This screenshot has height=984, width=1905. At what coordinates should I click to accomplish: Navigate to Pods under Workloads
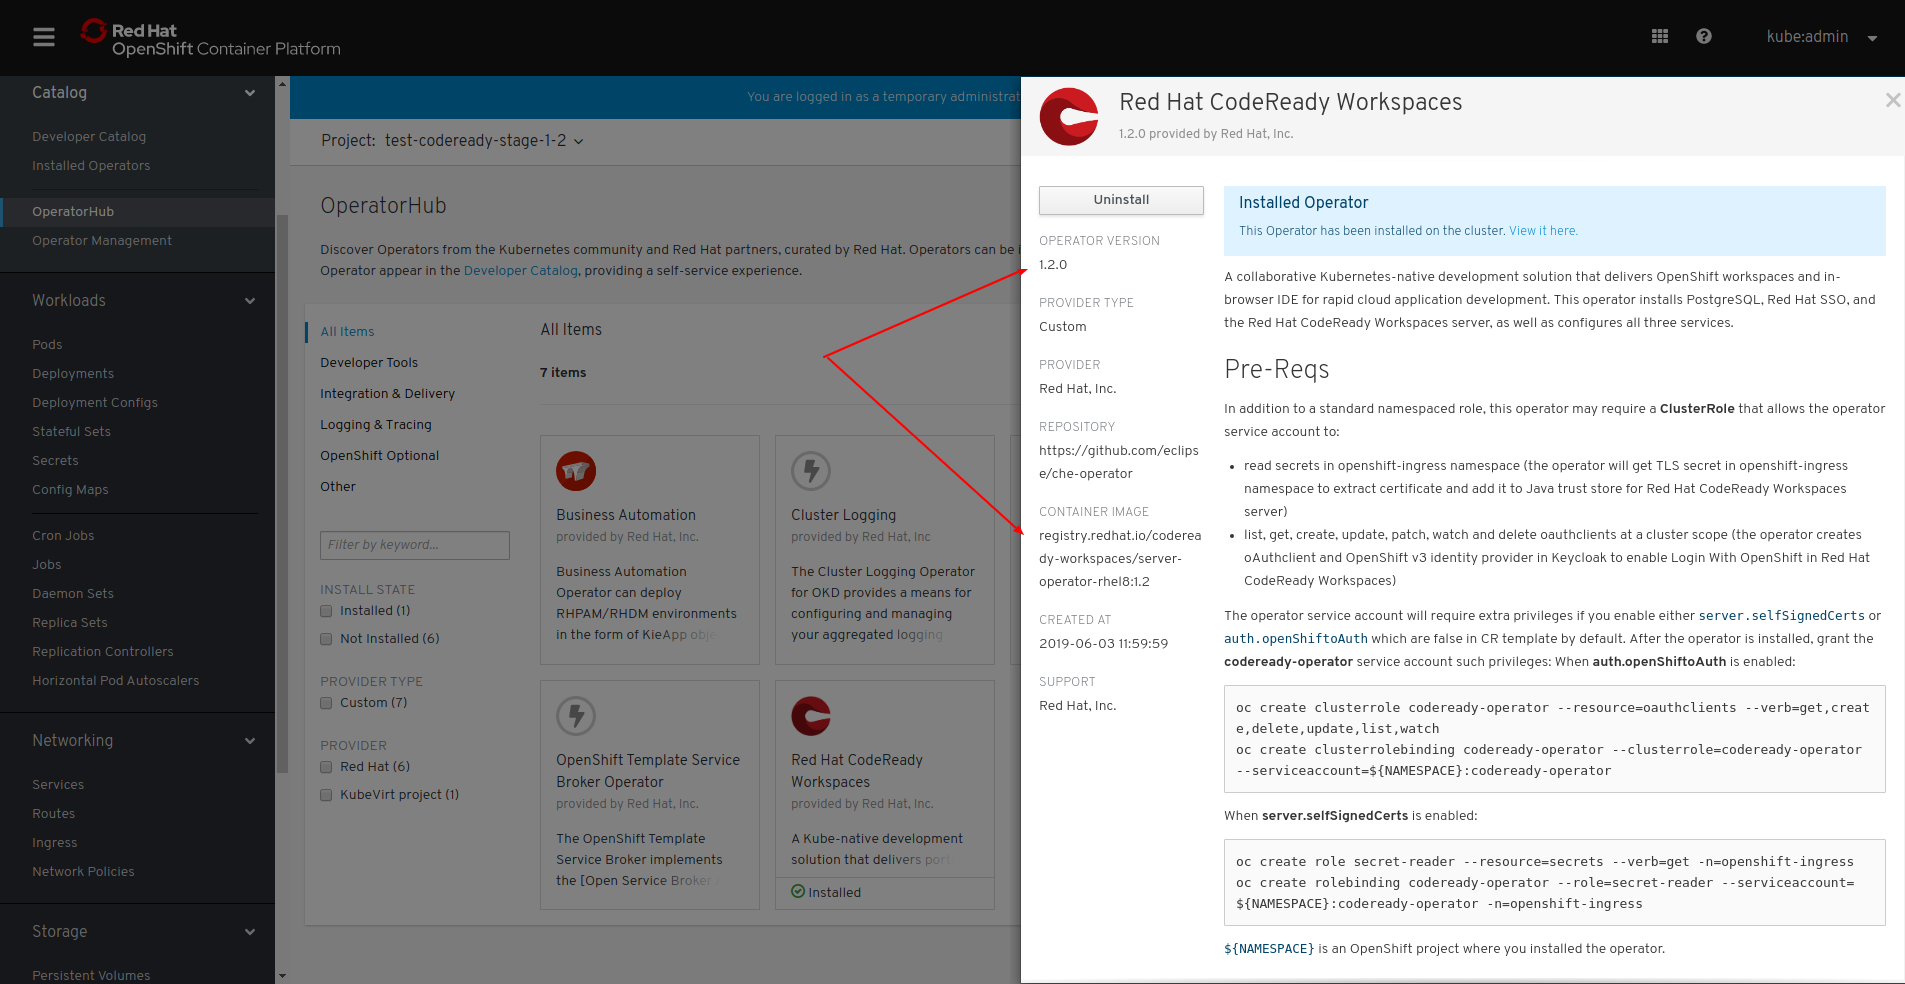47,345
